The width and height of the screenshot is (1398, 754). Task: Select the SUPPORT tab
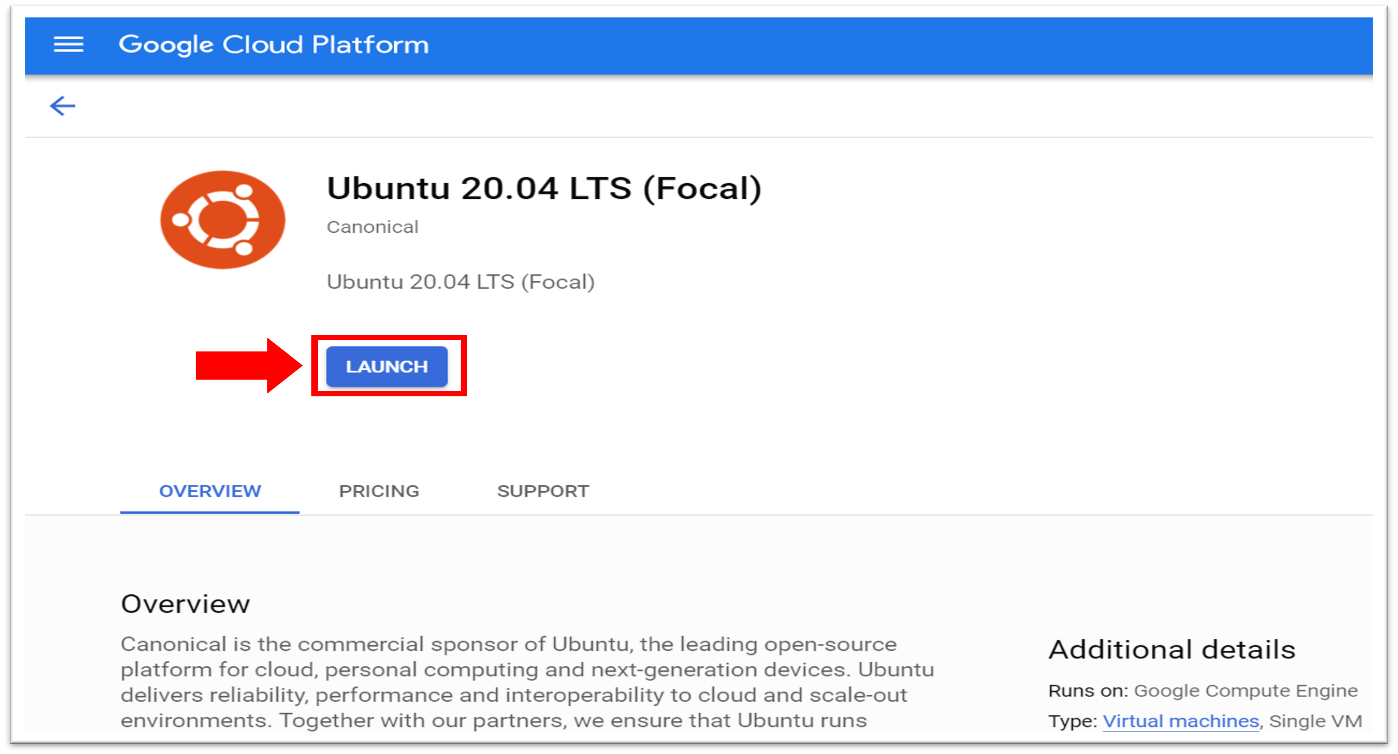[x=543, y=491]
